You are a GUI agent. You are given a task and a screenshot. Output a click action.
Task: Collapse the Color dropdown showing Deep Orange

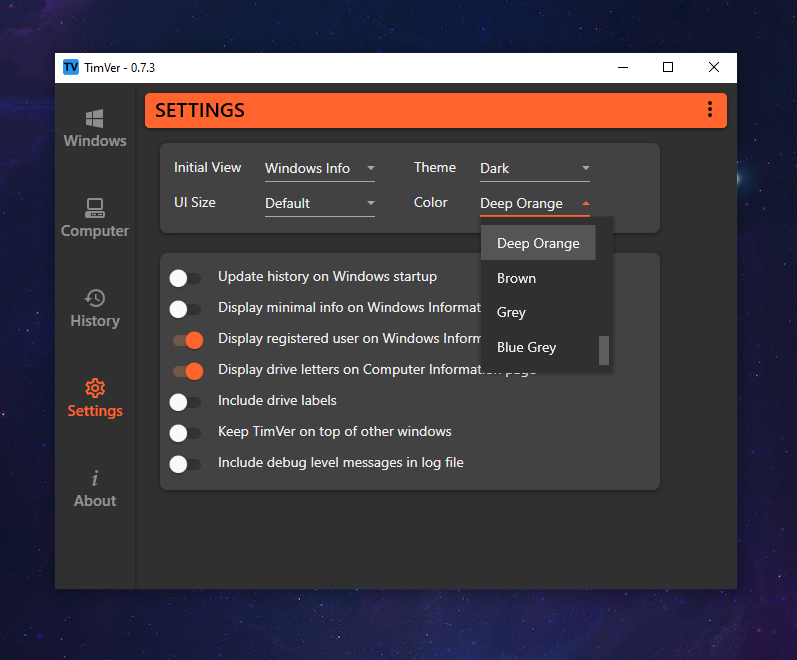pos(535,203)
